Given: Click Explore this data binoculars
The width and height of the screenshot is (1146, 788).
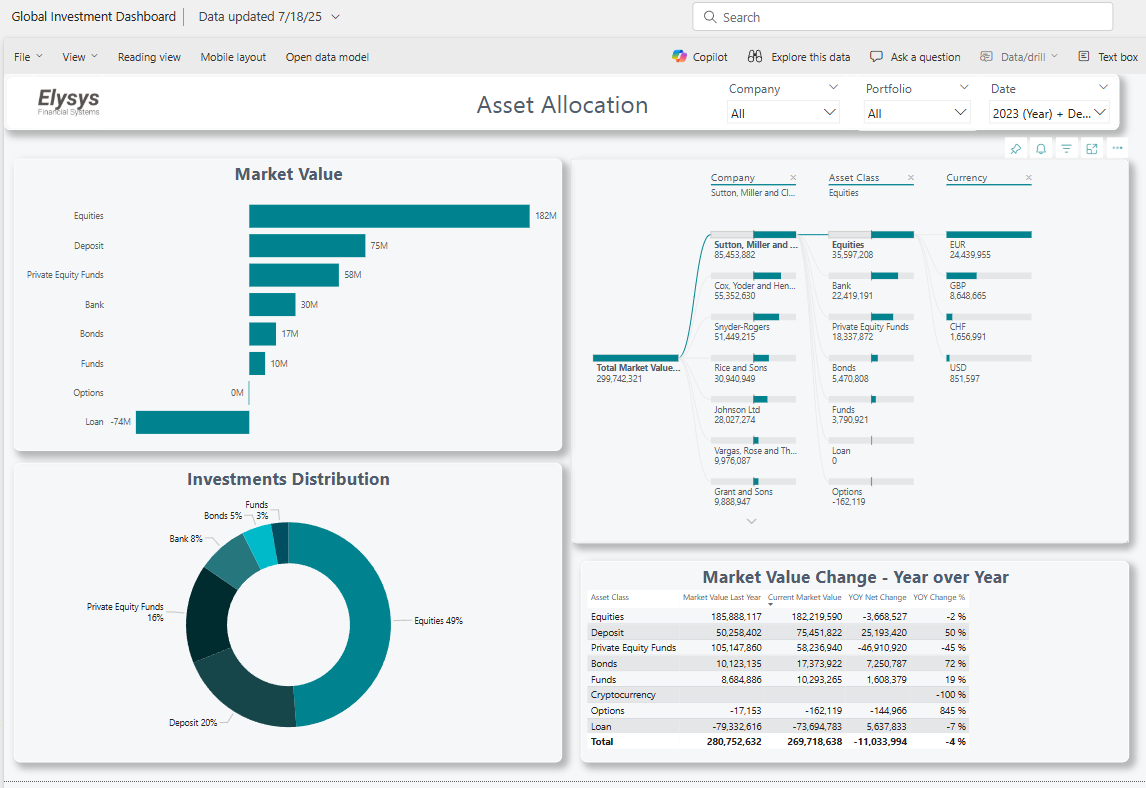Looking at the screenshot, I should 799,57.
